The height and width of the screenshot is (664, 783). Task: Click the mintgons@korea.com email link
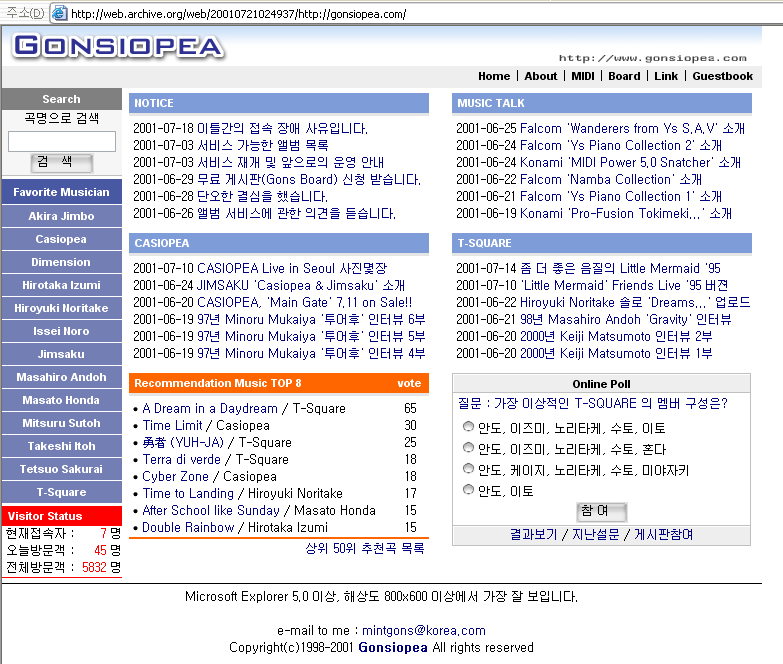coord(423,631)
